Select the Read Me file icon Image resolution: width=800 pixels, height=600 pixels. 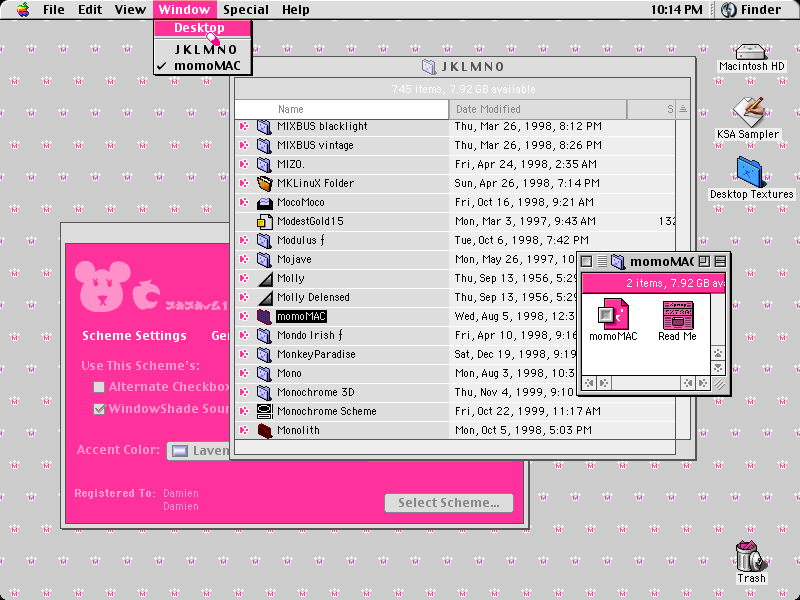point(677,314)
